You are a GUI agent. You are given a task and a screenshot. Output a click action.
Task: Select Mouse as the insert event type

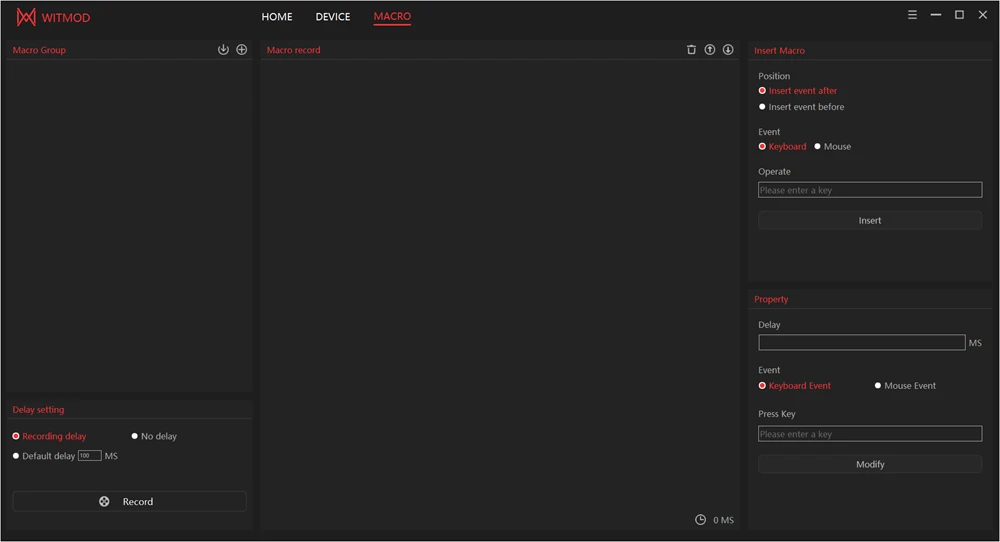point(817,147)
